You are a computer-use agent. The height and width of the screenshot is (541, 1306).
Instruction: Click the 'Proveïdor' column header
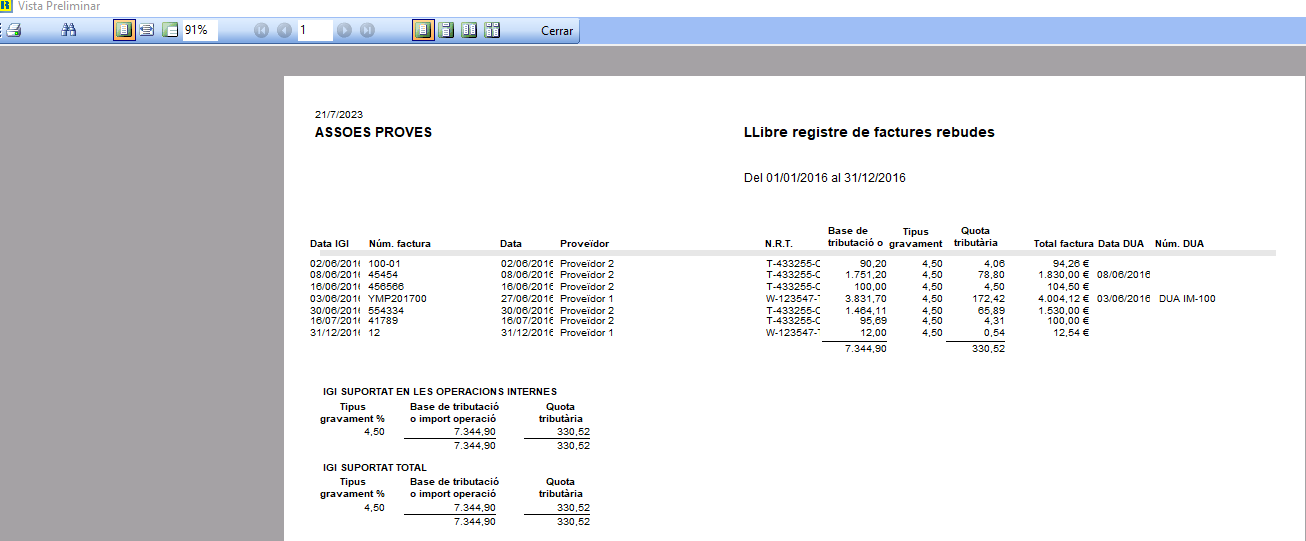[584, 244]
